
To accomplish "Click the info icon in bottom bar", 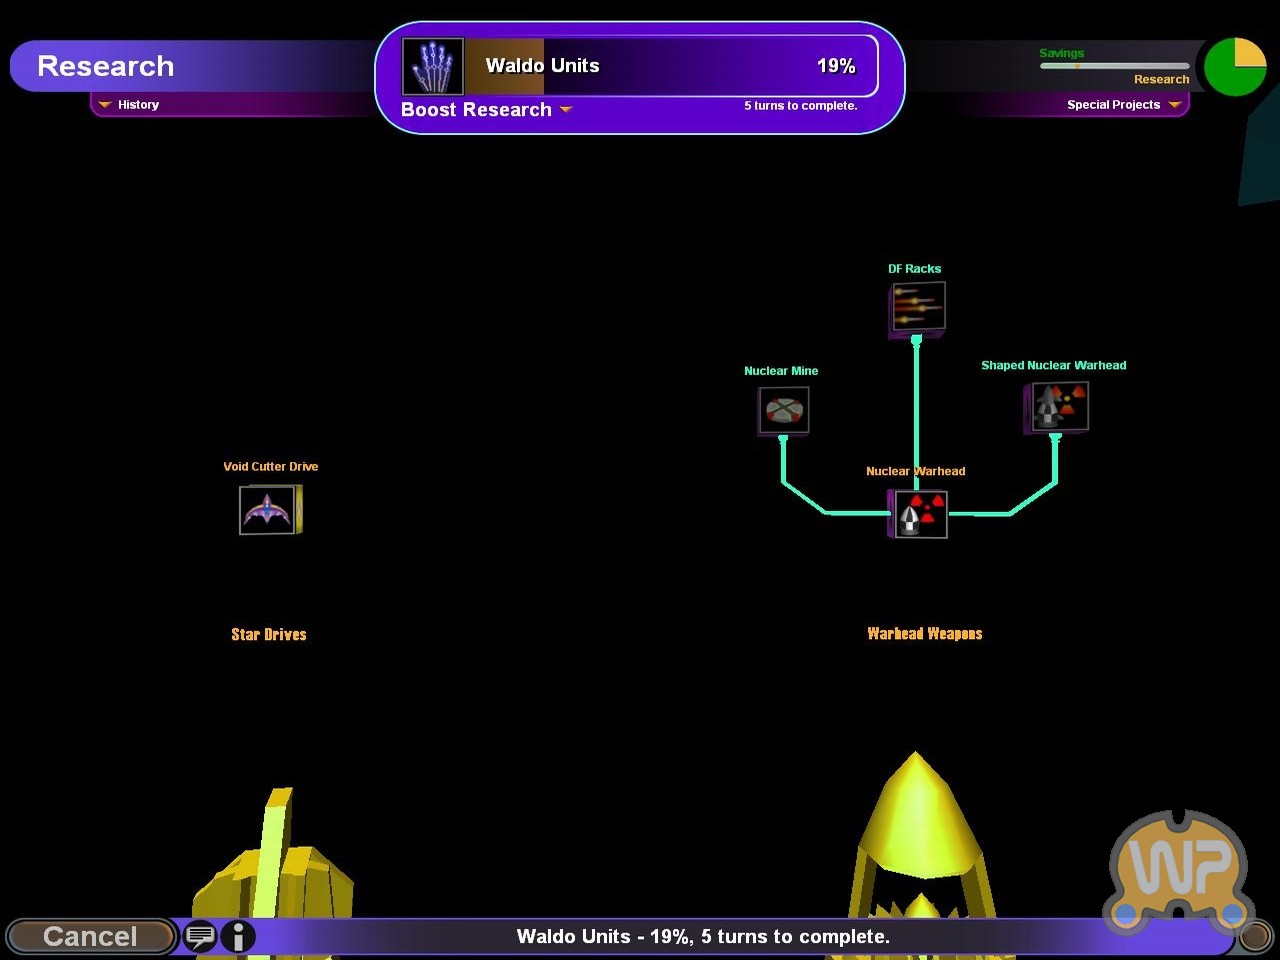I will point(238,937).
